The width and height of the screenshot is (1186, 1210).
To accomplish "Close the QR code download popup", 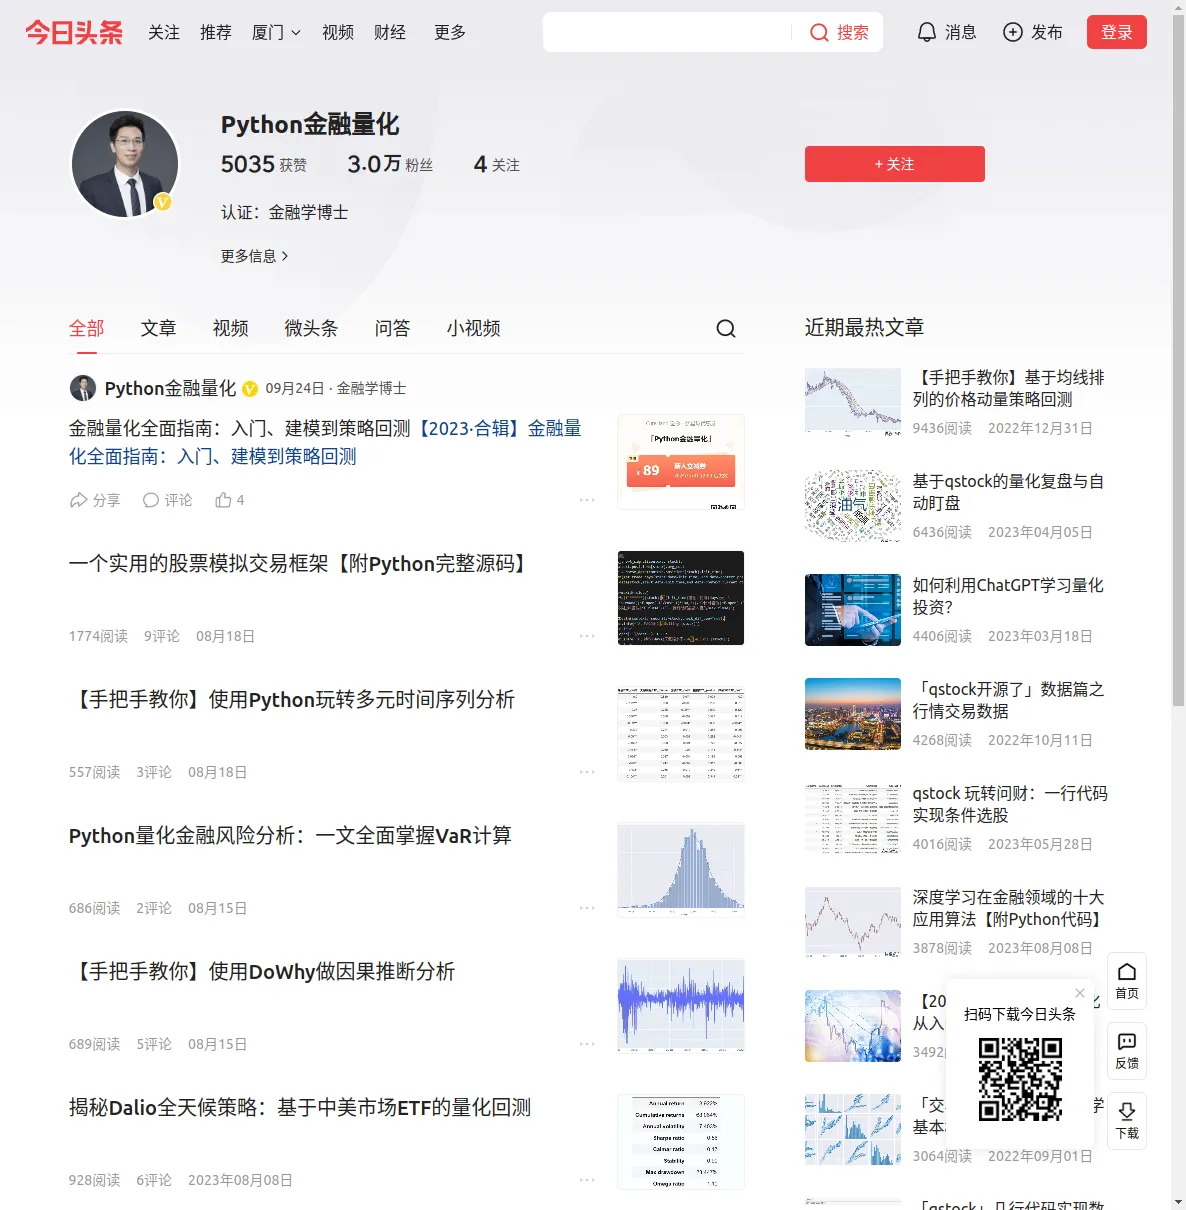I will coord(1080,993).
